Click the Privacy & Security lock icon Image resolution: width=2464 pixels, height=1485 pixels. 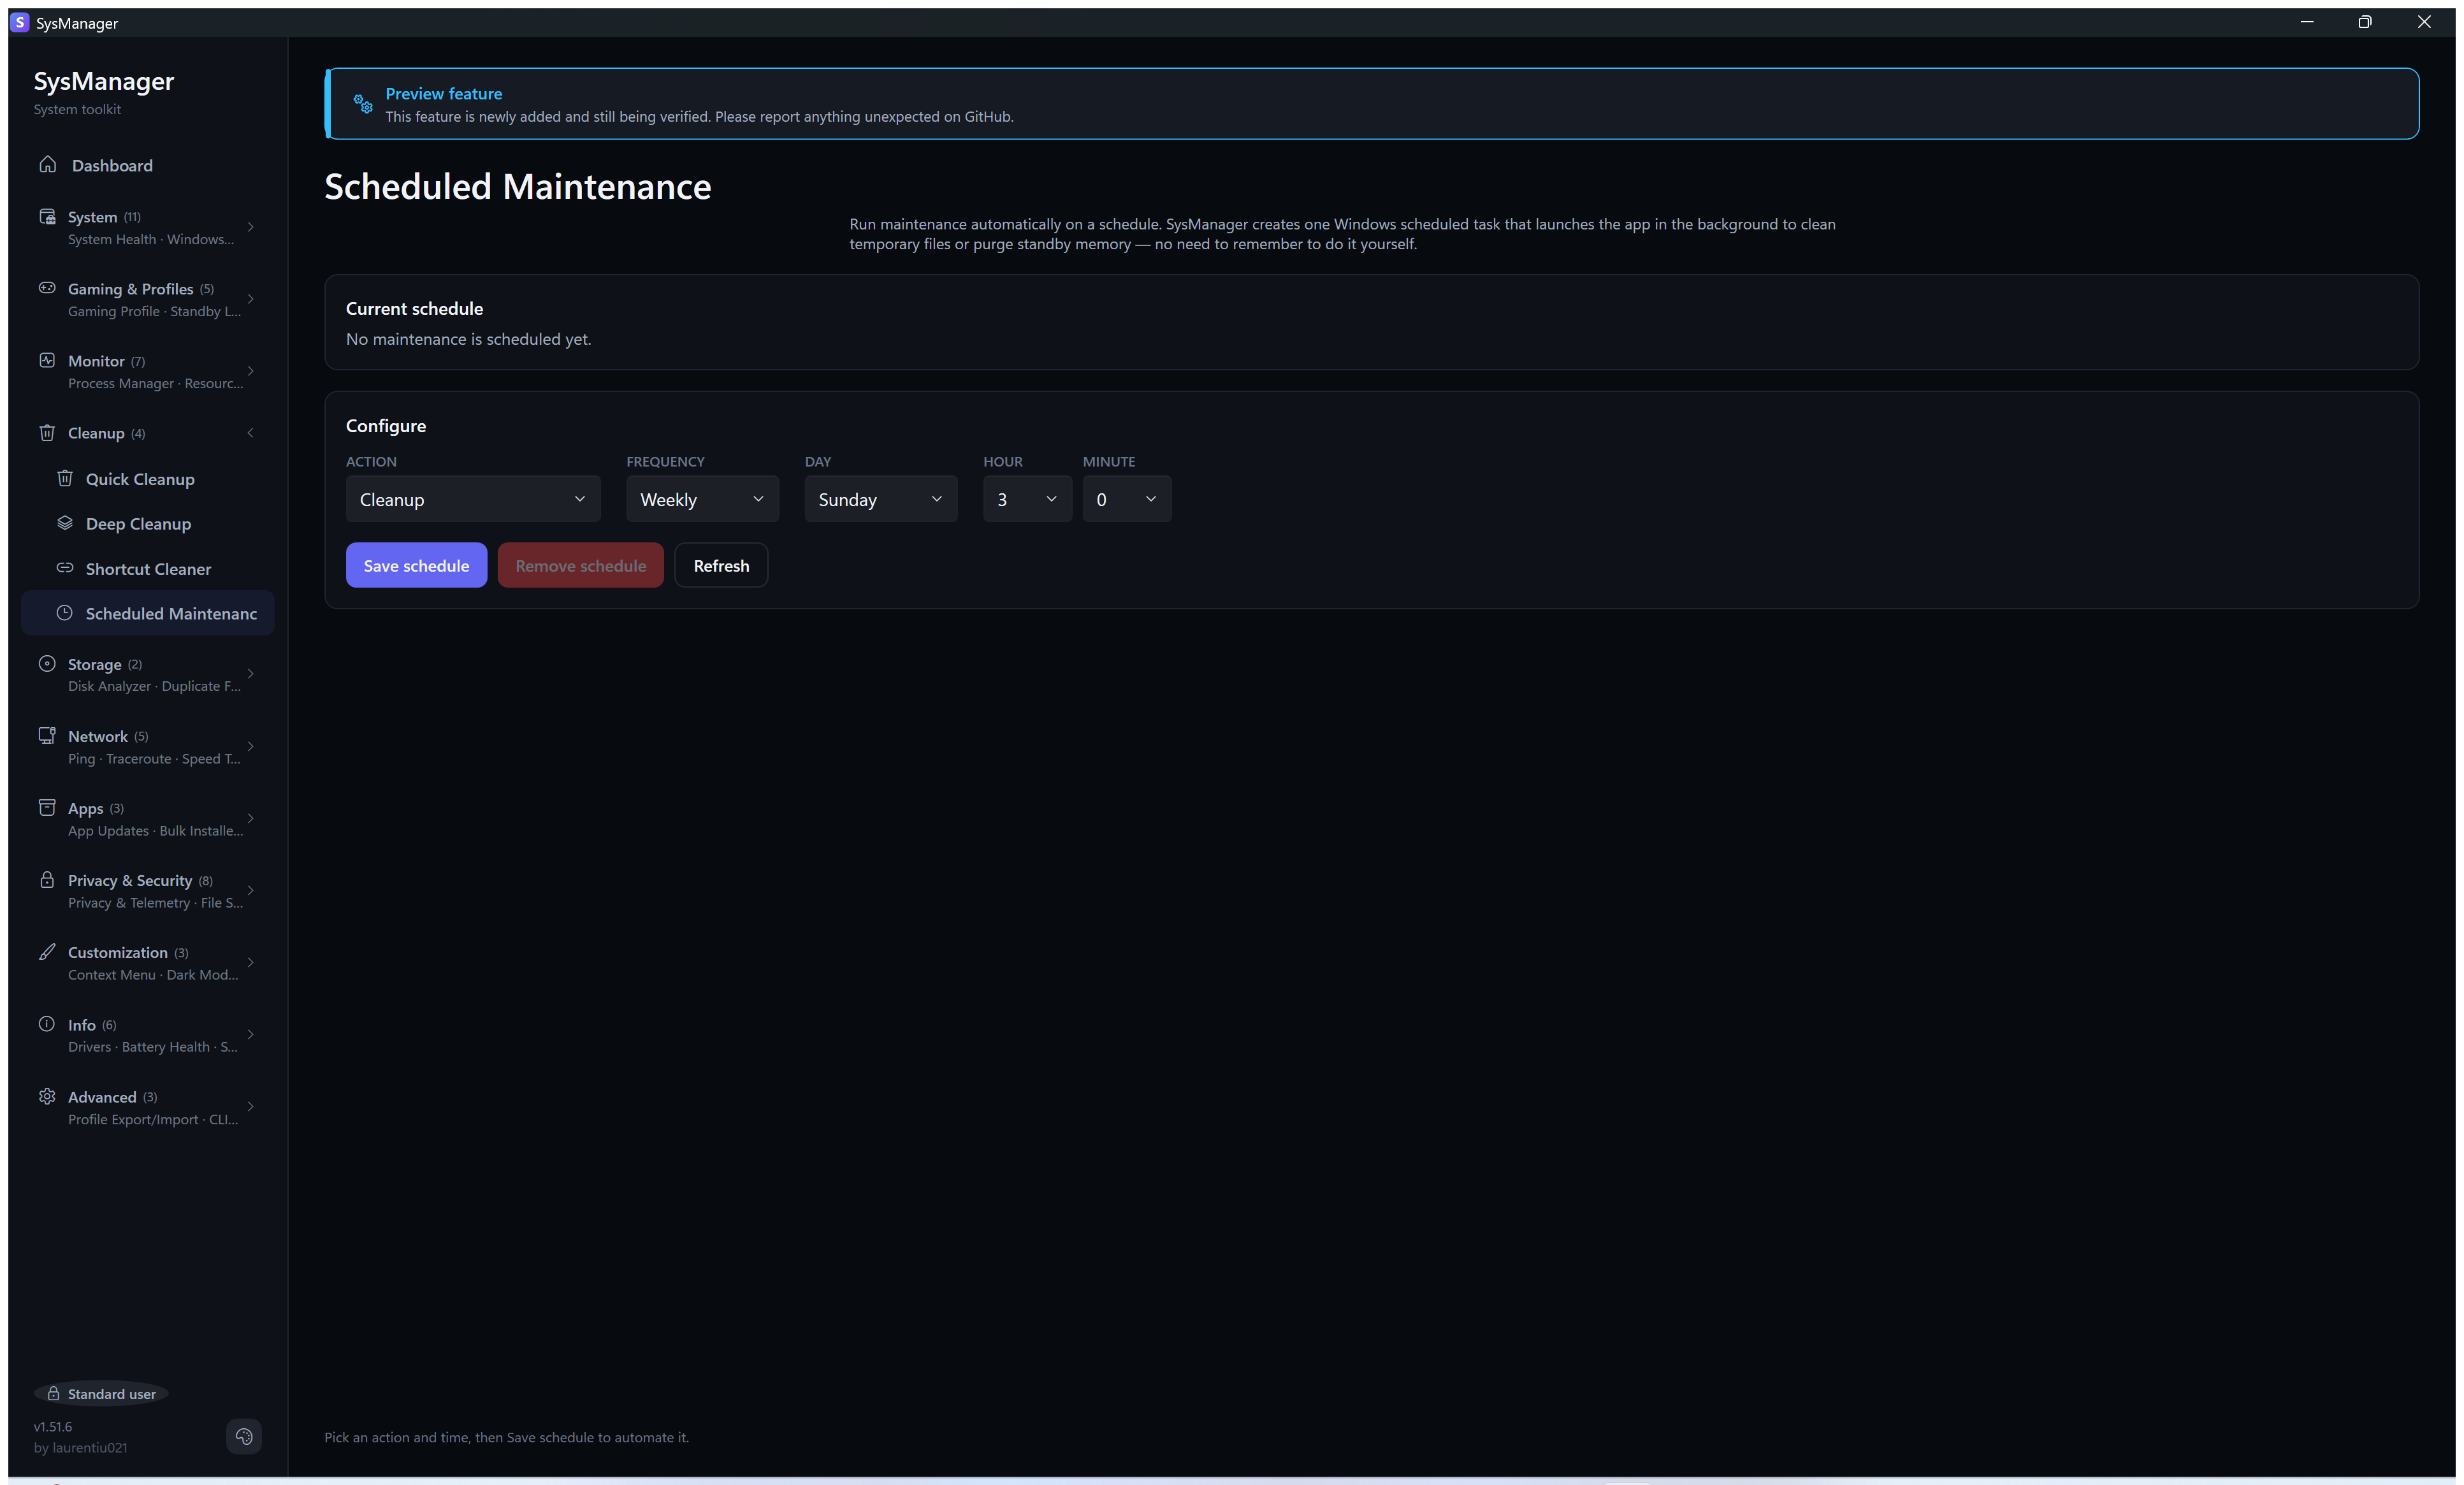tap(47, 880)
